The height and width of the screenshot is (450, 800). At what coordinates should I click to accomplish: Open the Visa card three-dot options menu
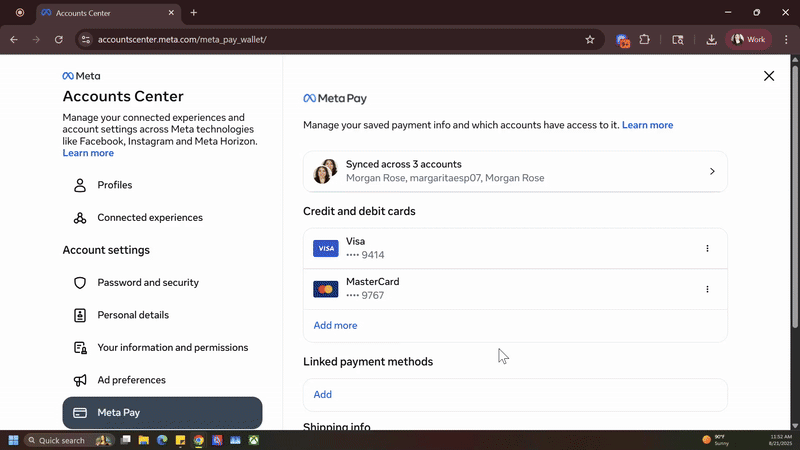pos(707,248)
